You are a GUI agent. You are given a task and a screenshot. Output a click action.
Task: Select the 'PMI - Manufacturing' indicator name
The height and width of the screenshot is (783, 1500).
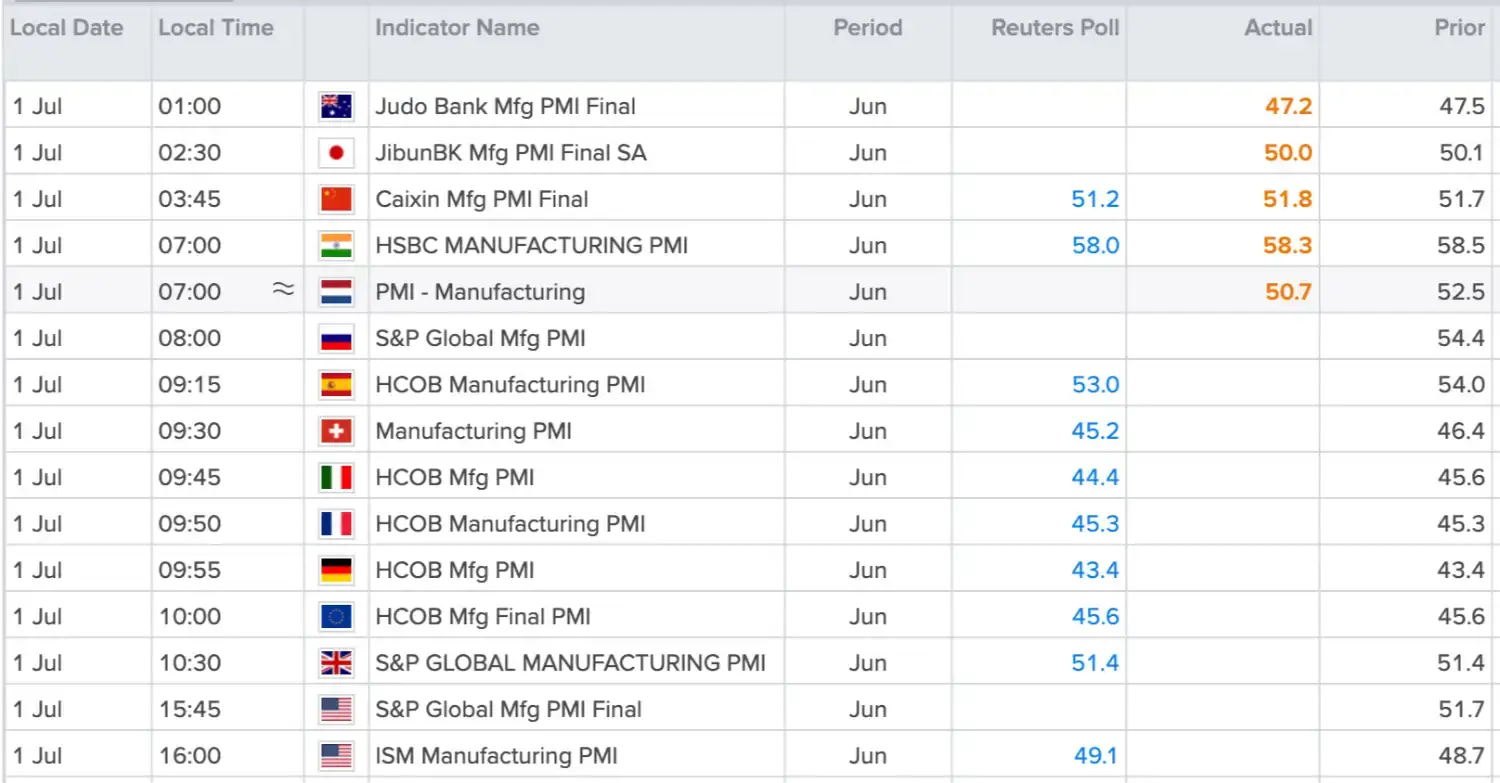point(480,292)
